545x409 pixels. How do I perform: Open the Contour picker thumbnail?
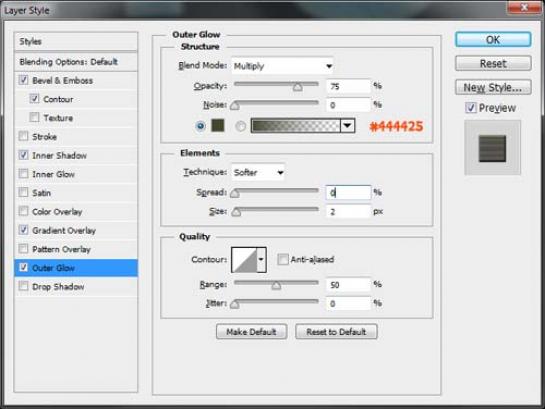pyautogui.click(x=244, y=260)
